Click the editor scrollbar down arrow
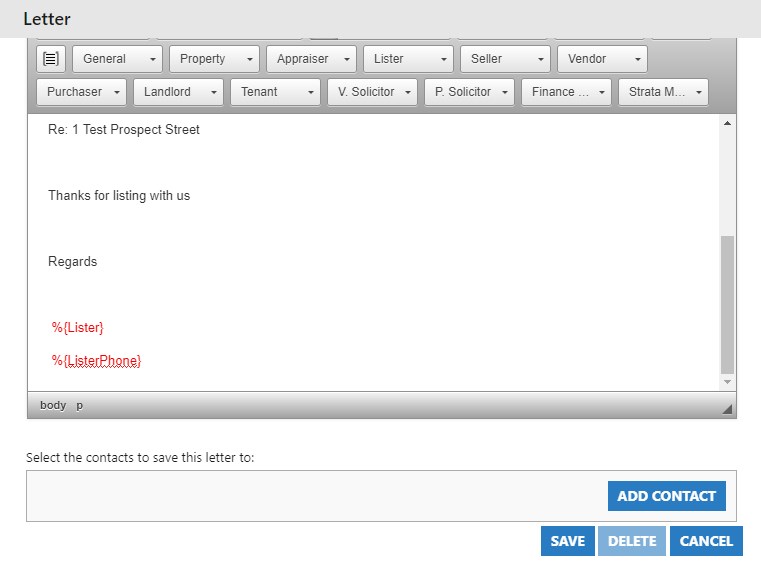Image resolution: width=761 pixels, height=568 pixels. coord(727,382)
